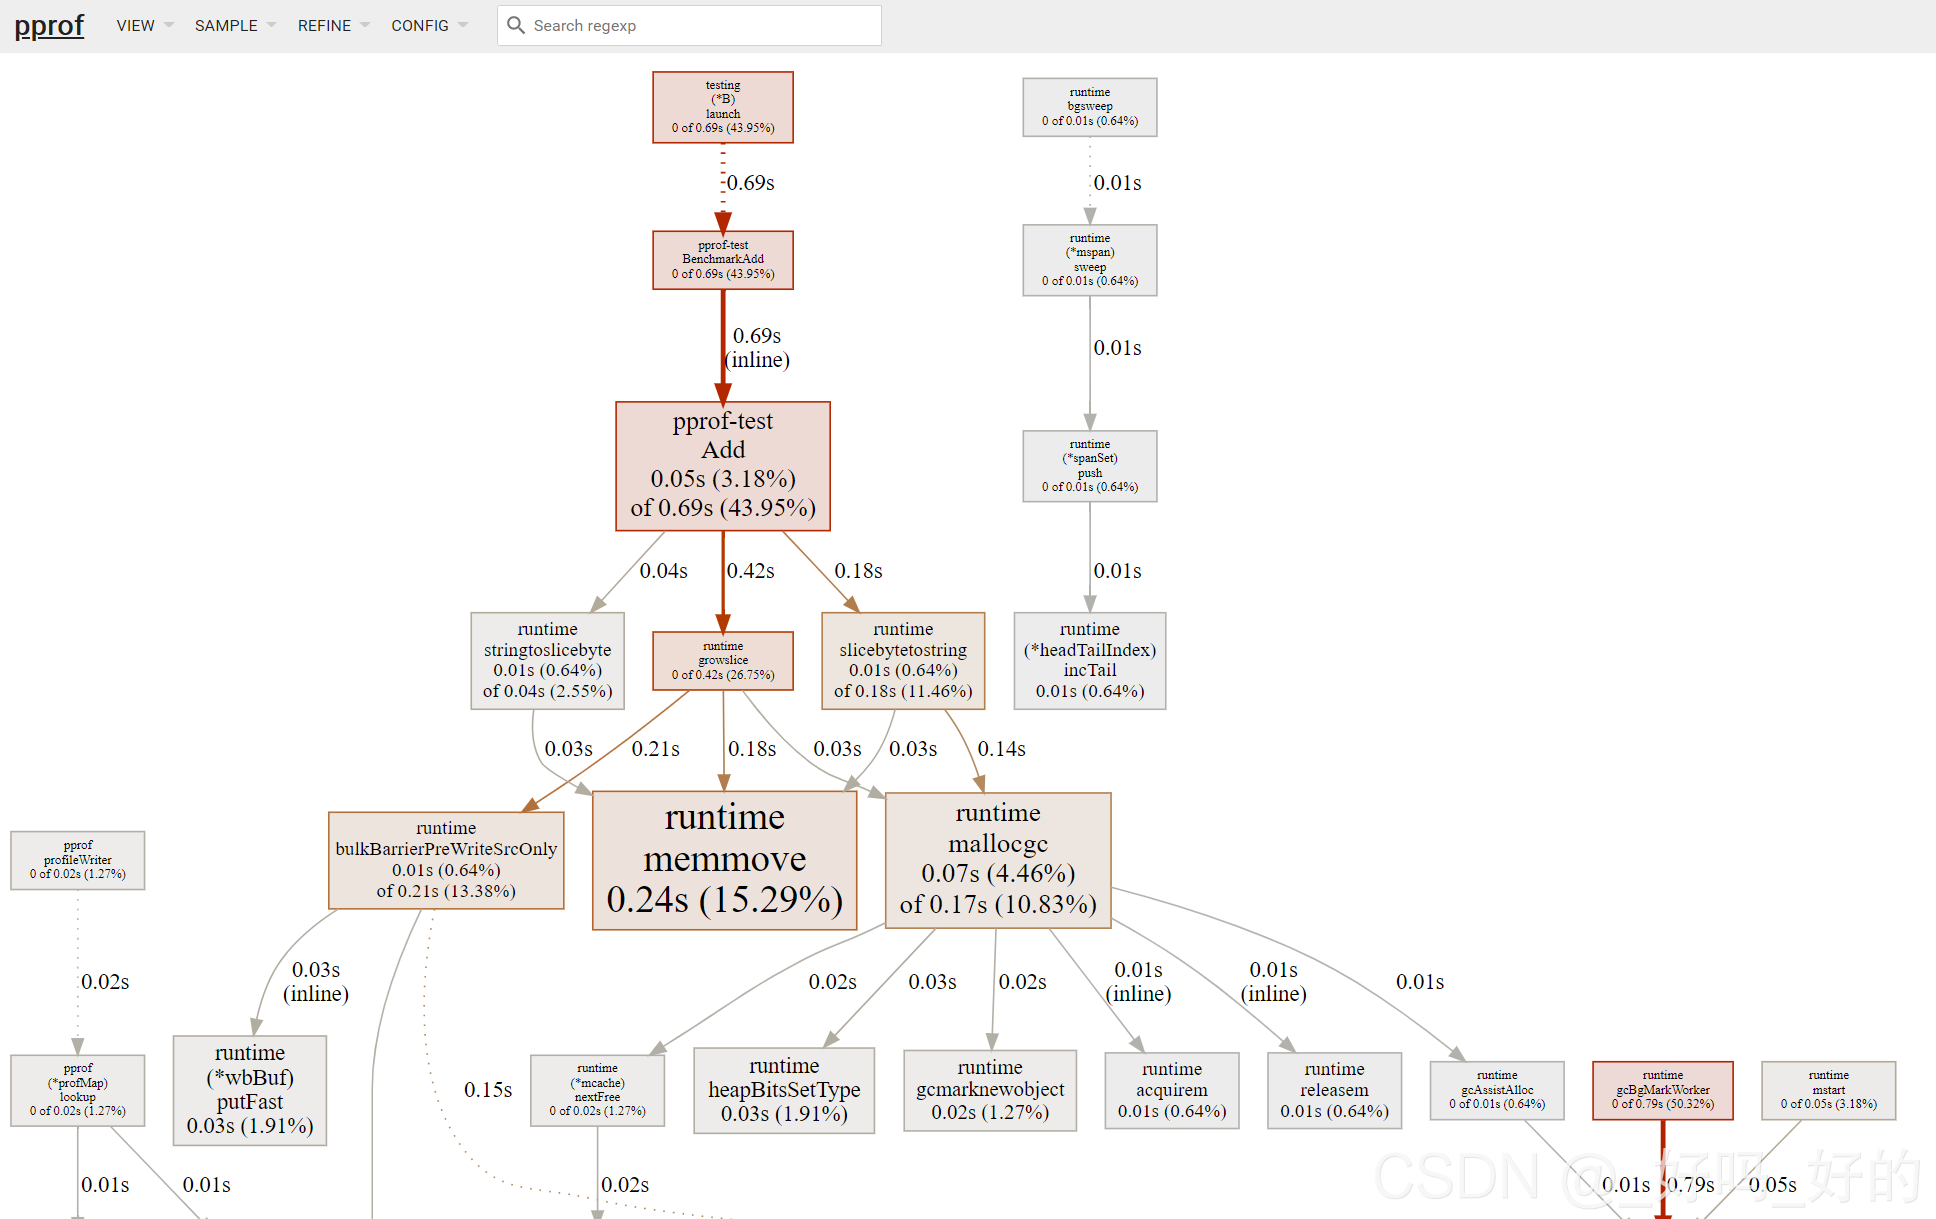Select the pprof-test BenchmarkAdd node
The height and width of the screenshot is (1219, 1936).
pos(723,260)
